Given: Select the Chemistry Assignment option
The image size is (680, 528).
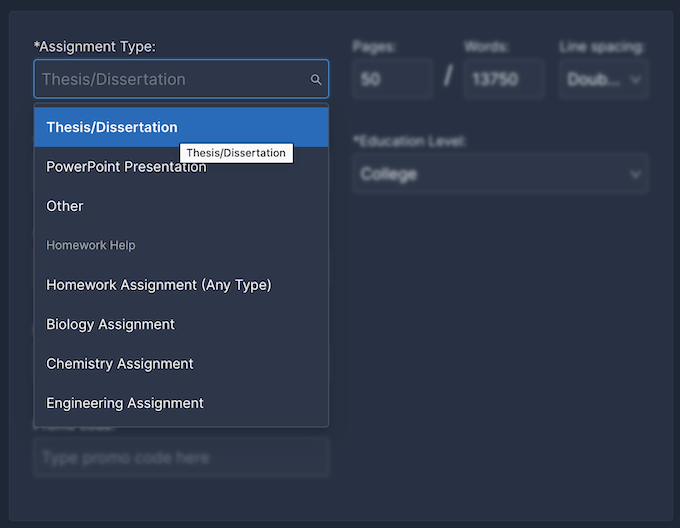Looking at the screenshot, I should coord(120,363).
